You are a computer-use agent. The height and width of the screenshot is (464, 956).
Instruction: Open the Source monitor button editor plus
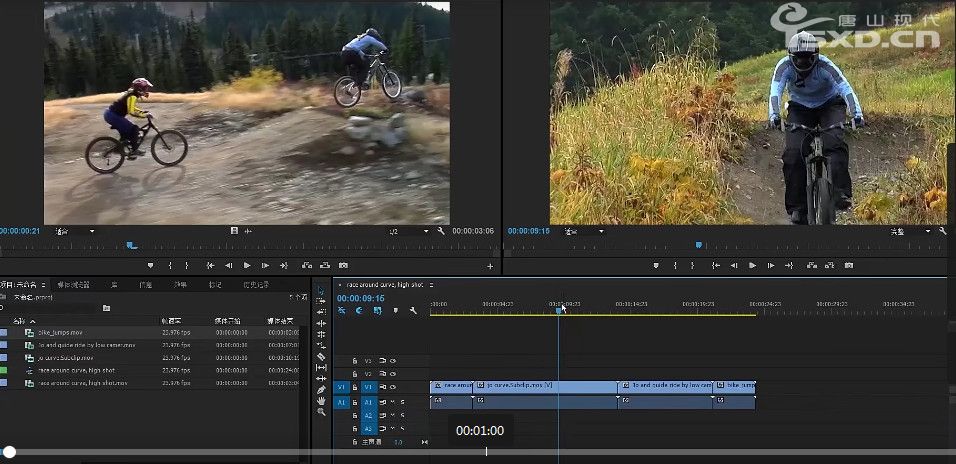click(490, 266)
